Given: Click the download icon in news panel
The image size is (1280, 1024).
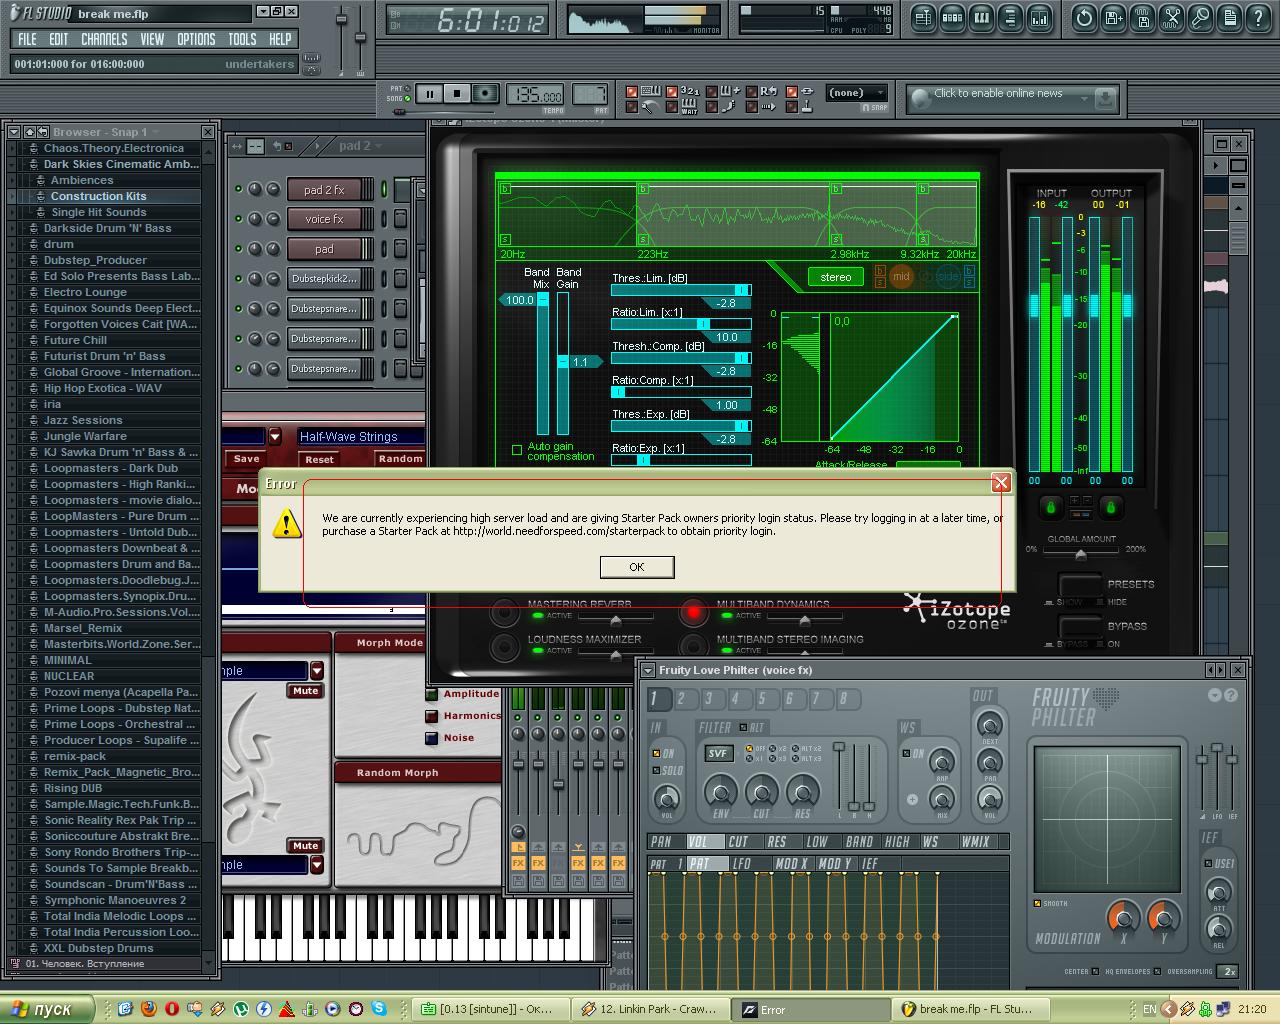Looking at the screenshot, I should click(1105, 98).
